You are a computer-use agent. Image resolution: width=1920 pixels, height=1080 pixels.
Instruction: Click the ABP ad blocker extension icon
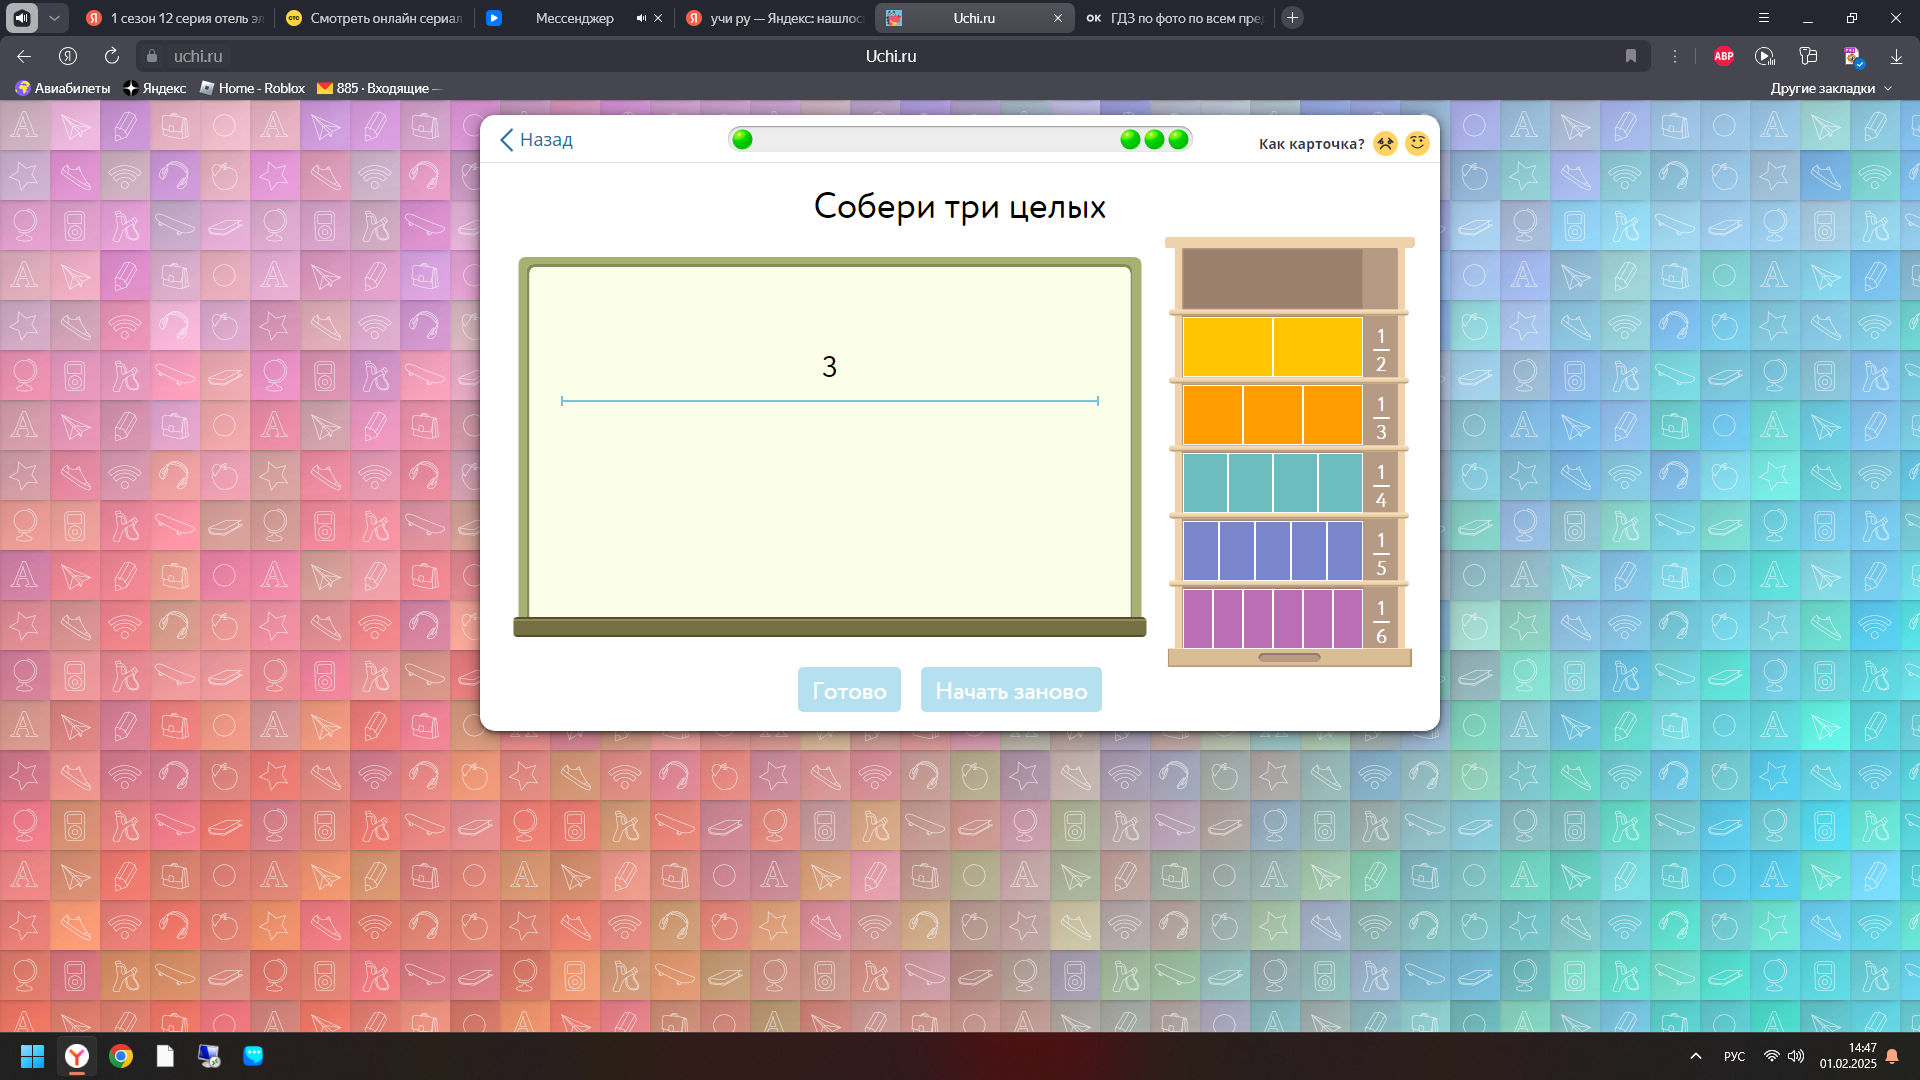(x=1723, y=56)
